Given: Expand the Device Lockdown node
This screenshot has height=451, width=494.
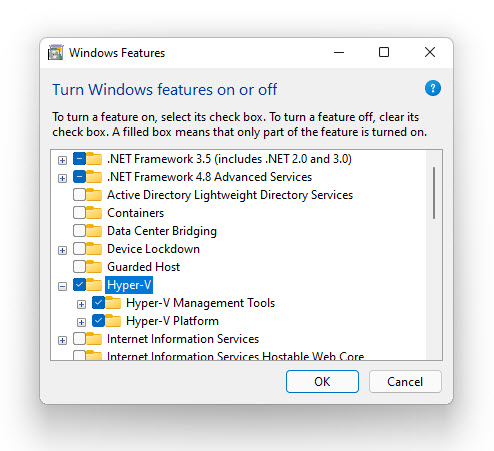Looking at the screenshot, I should [62, 250].
